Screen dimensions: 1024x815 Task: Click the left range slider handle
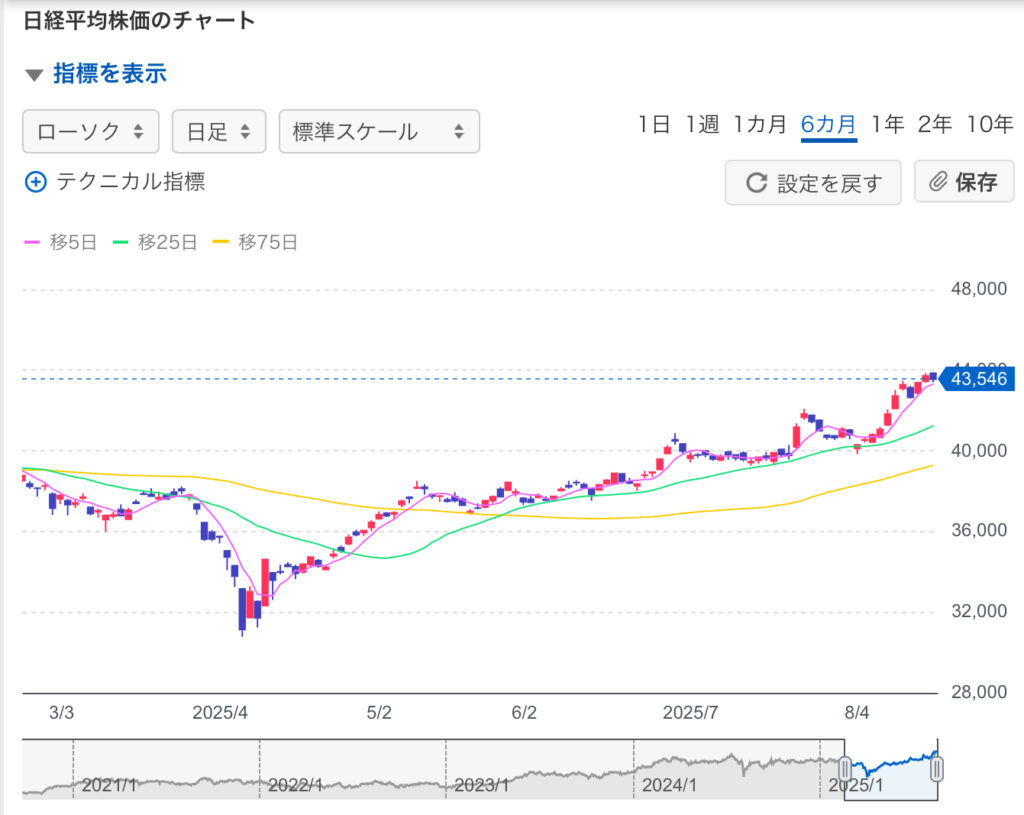[x=844, y=769]
